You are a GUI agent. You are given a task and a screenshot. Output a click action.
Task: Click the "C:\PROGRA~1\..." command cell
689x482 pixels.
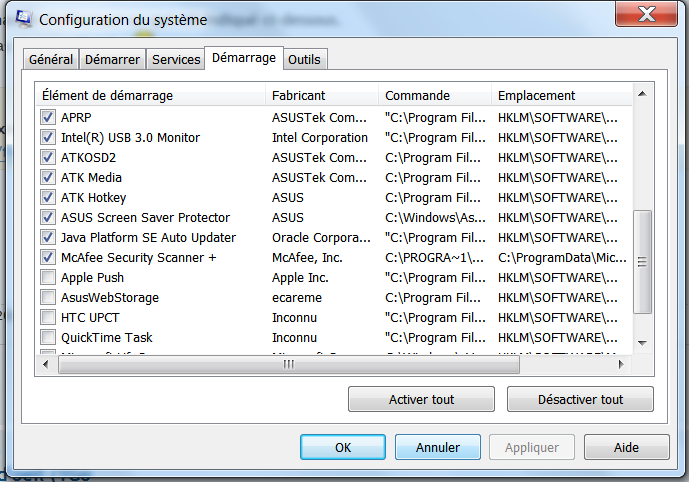(434, 257)
